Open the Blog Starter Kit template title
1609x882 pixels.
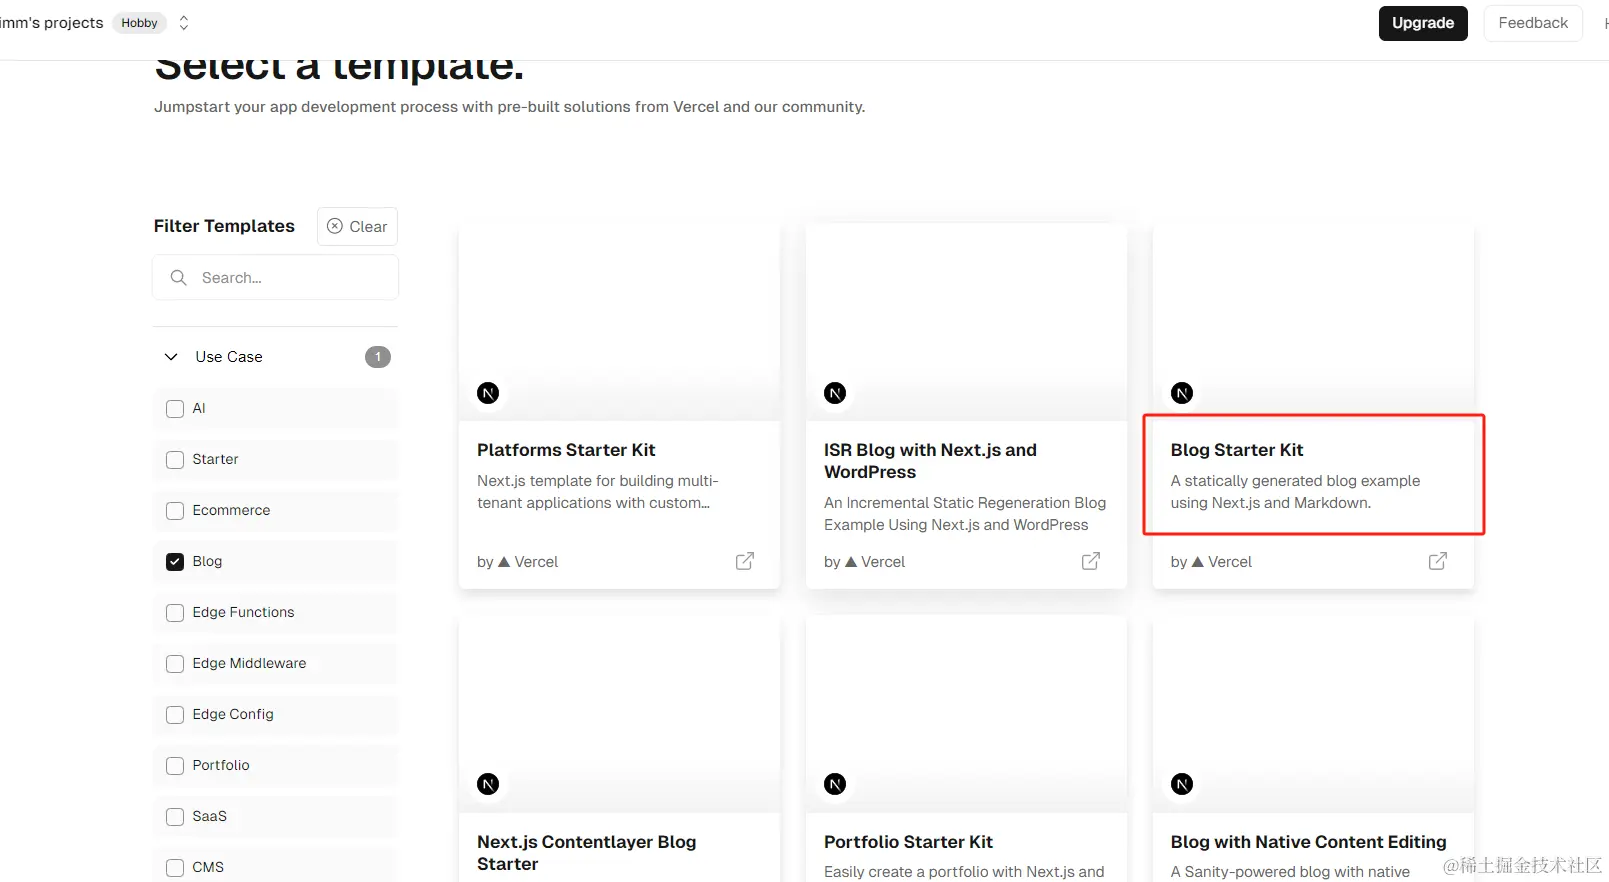pos(1237,450)
